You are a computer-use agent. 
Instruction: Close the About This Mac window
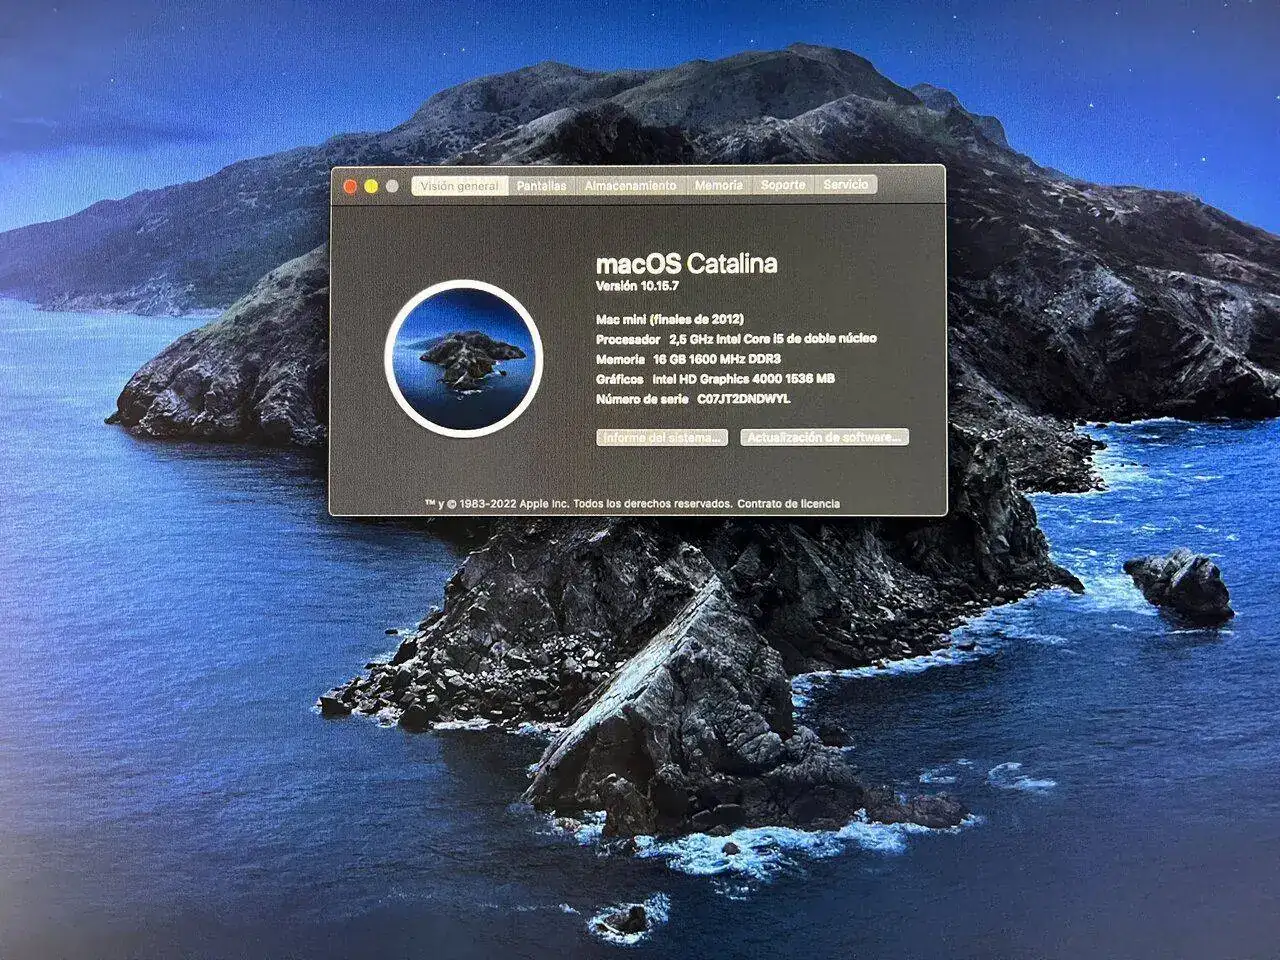[x=350, y=186]
